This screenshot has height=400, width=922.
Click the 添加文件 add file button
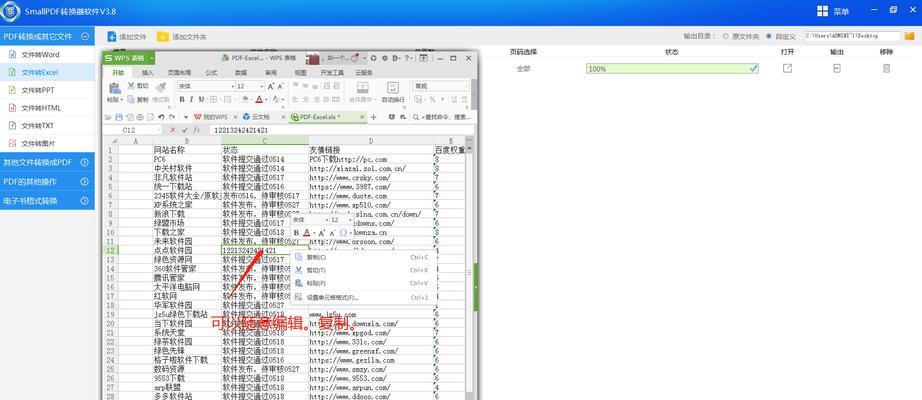[127, 36]
